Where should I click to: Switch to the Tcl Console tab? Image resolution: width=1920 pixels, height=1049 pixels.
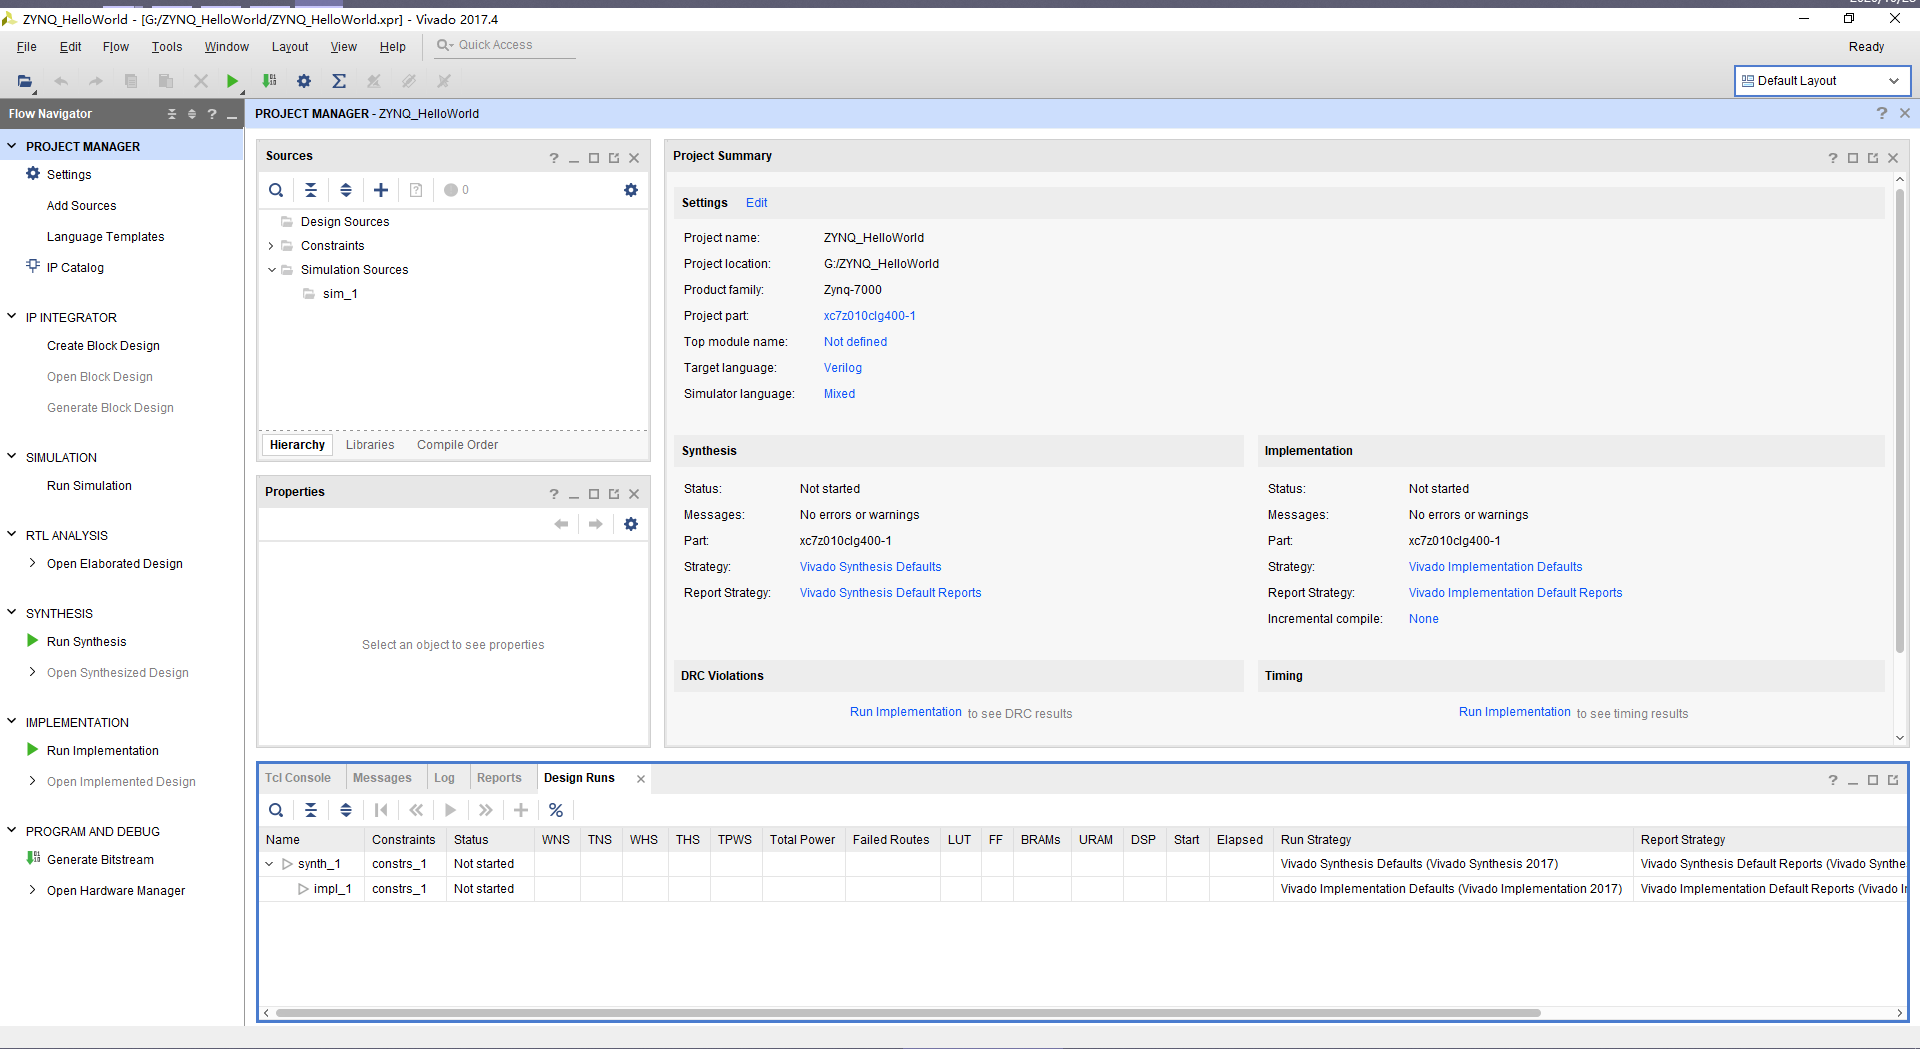tap(298, 778)
